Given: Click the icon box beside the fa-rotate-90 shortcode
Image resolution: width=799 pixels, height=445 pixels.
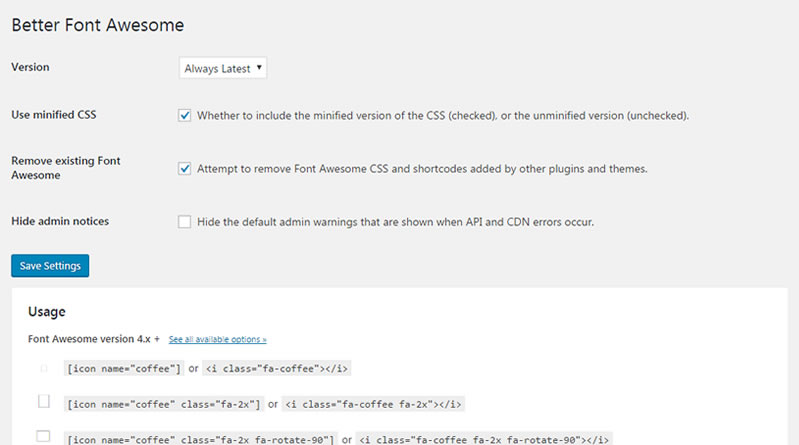Looking at the screenshot, I should click(x=43, y=436).
